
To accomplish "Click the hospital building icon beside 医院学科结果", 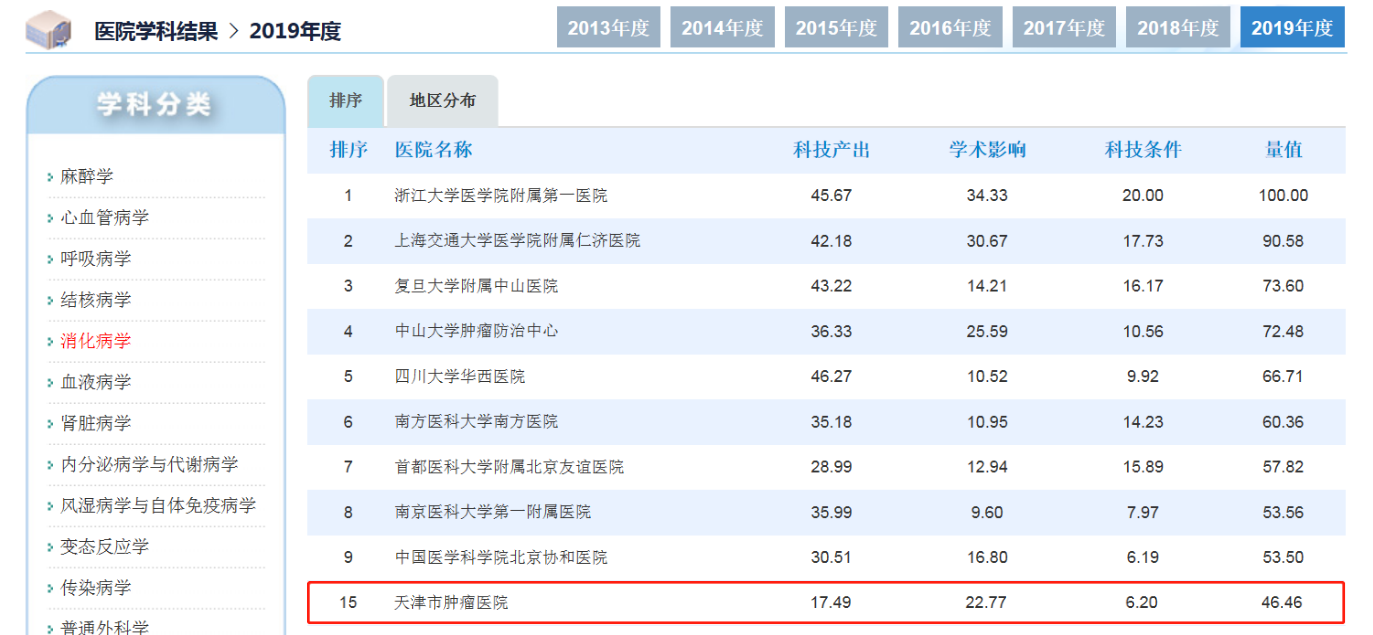I will coord(49,29).
